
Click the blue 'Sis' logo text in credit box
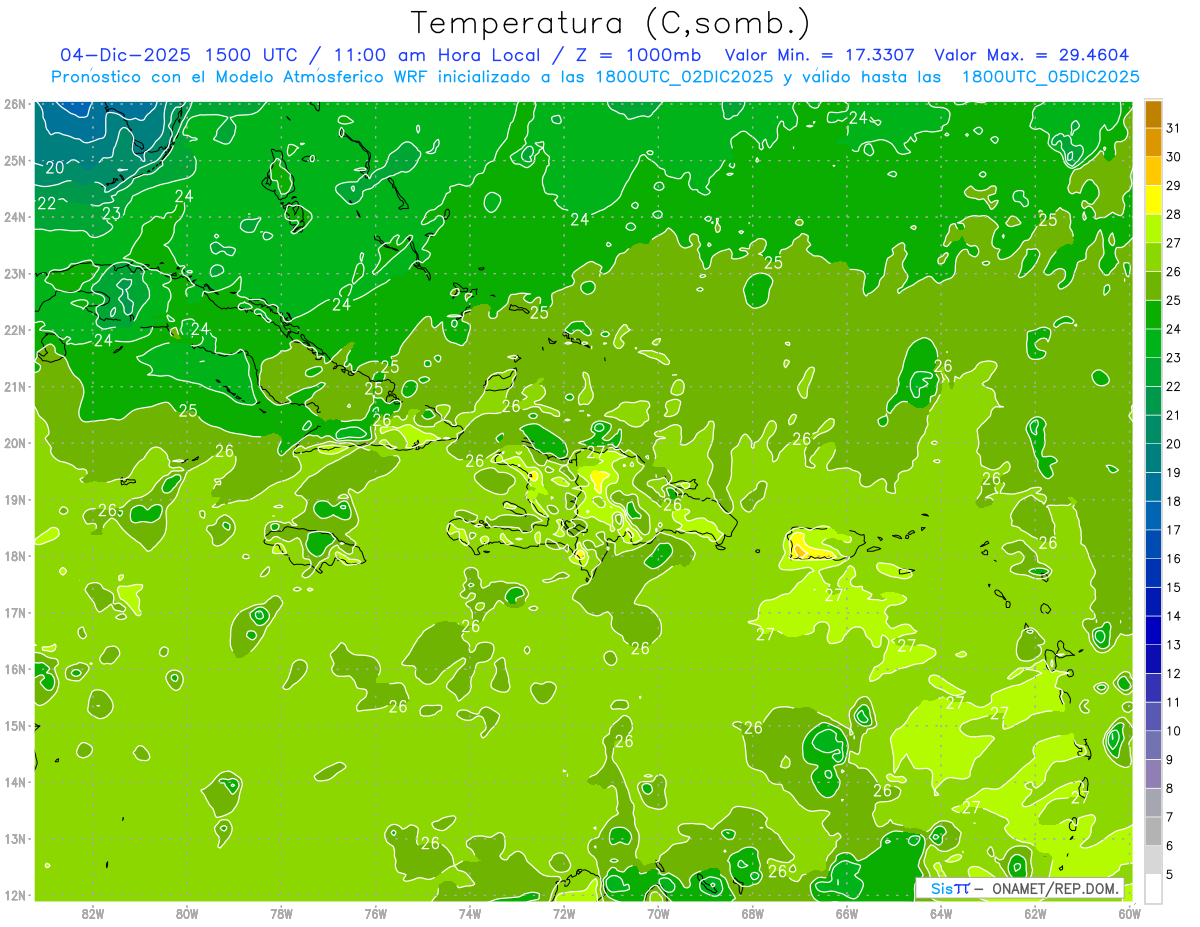tap(942, 888)
